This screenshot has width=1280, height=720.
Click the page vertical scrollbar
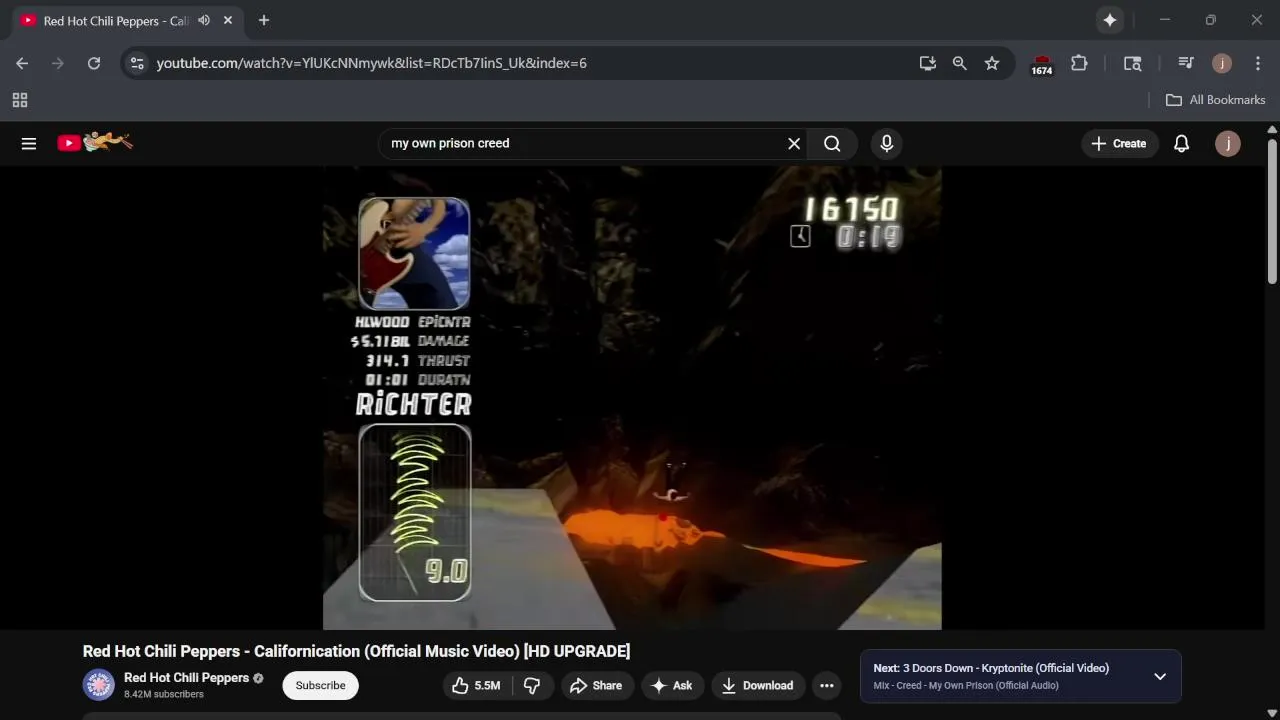[1272, 212]
